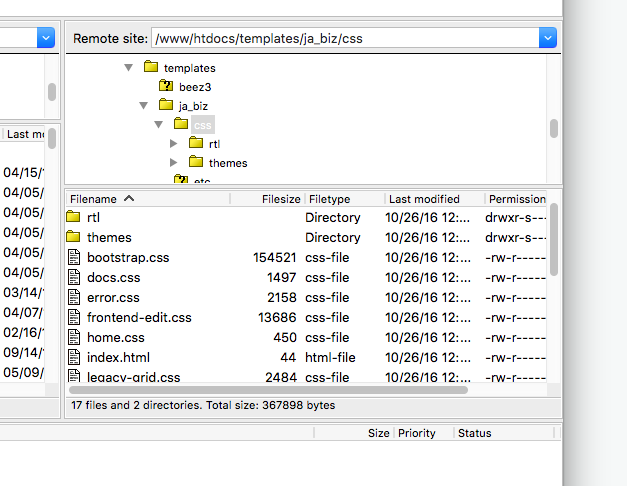The width and height of the screenshot is (627, 486).
Task: Select the home.css file row
Action: coord(116,338)
